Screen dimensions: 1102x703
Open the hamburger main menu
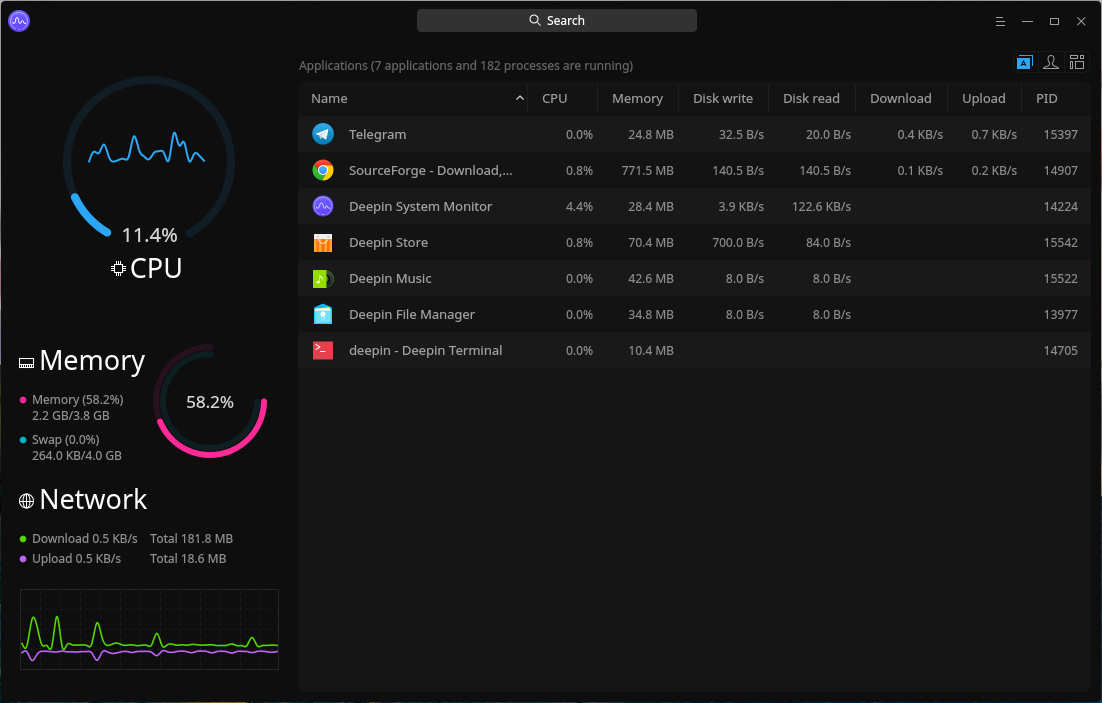coord(1000,22)
